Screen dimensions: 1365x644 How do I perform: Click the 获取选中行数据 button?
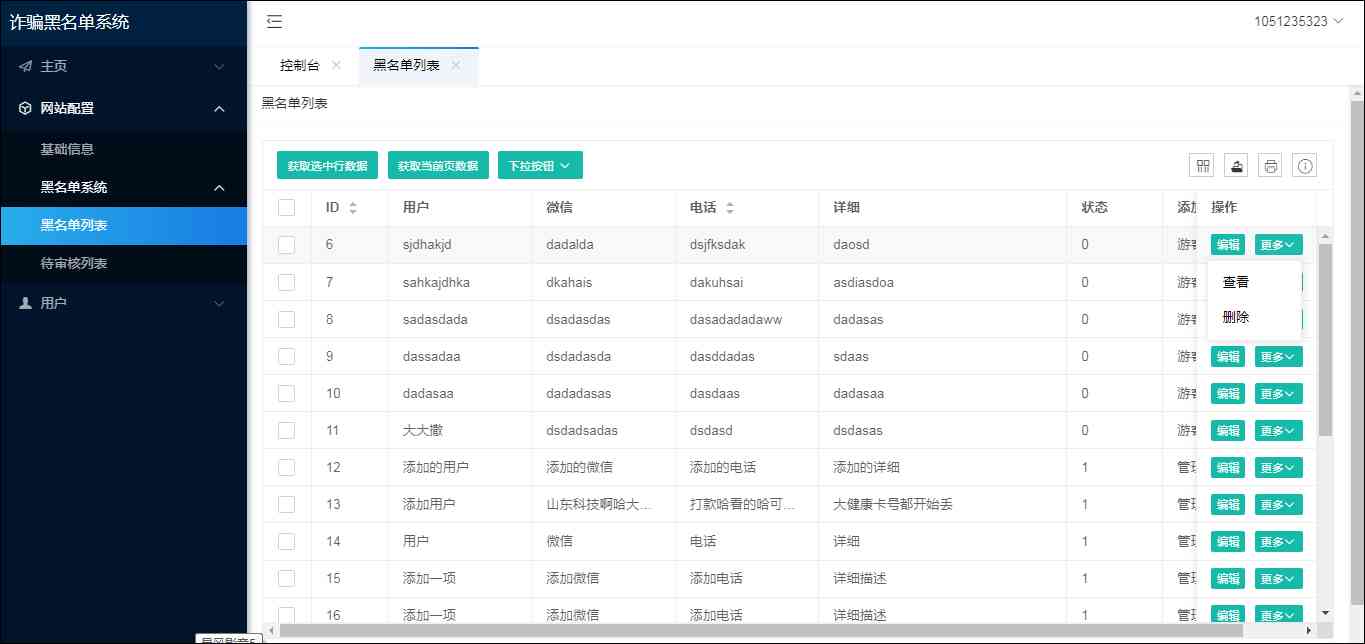[x=327, y=166]
